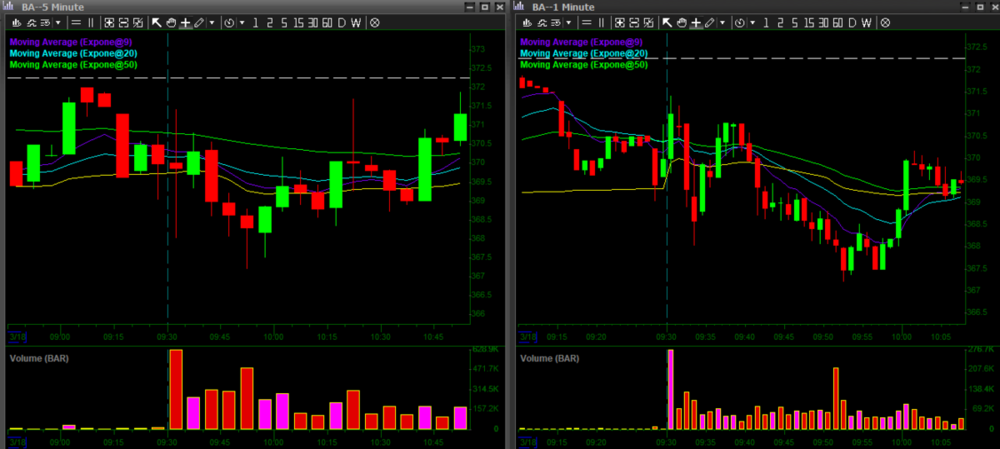Toggle the 1-minute interval in 1 Minute chart
The width and height of the screenshot is (1000, 449).
coord(764,22)
